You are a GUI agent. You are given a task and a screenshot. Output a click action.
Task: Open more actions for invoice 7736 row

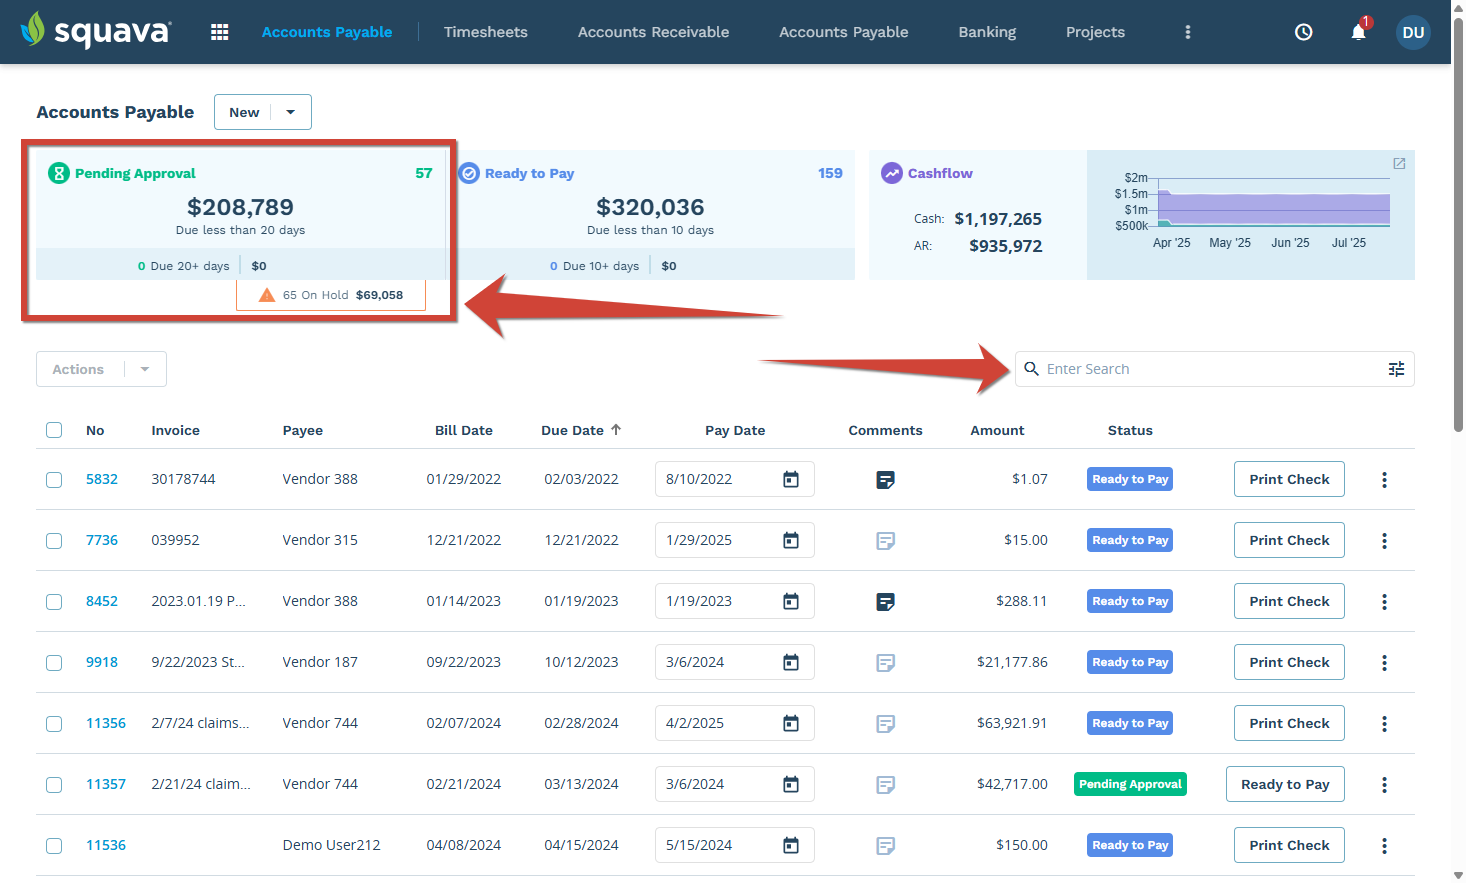1384,541
